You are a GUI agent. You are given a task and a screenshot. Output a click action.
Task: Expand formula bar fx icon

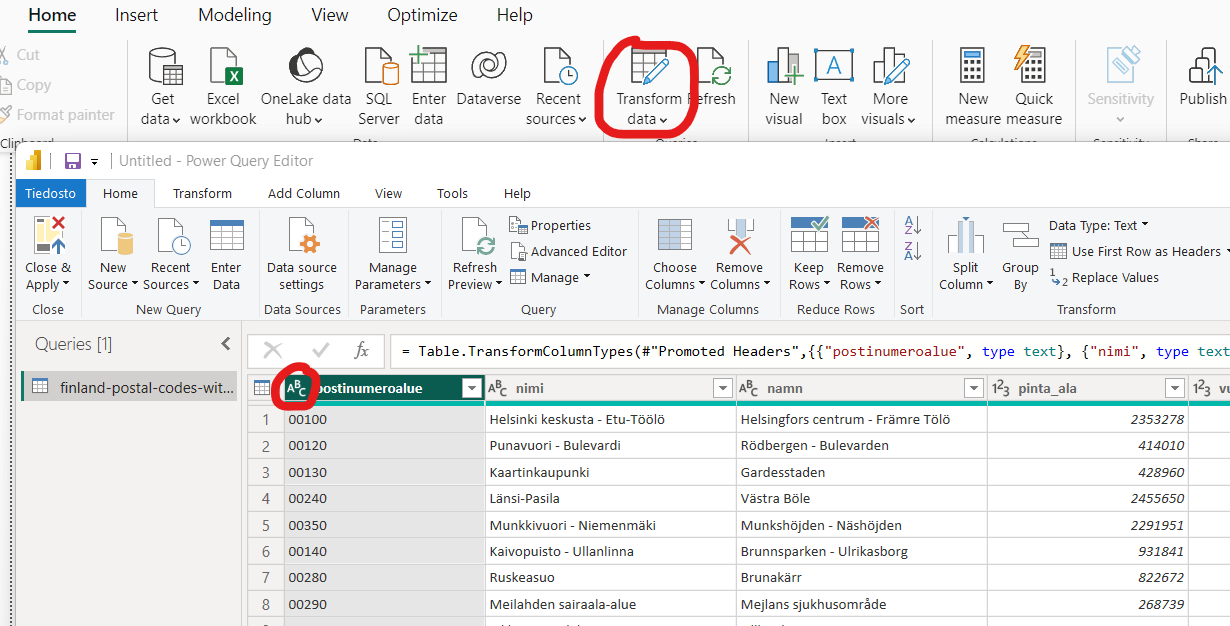361,351
